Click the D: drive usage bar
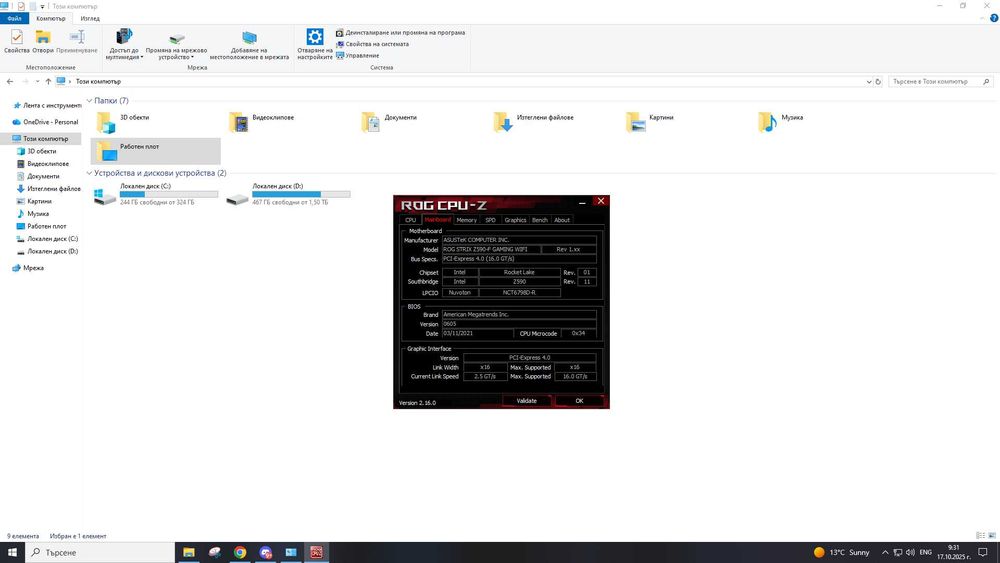Image resolution: width=1000 pixels, height=563 pixels. [301, 194]
